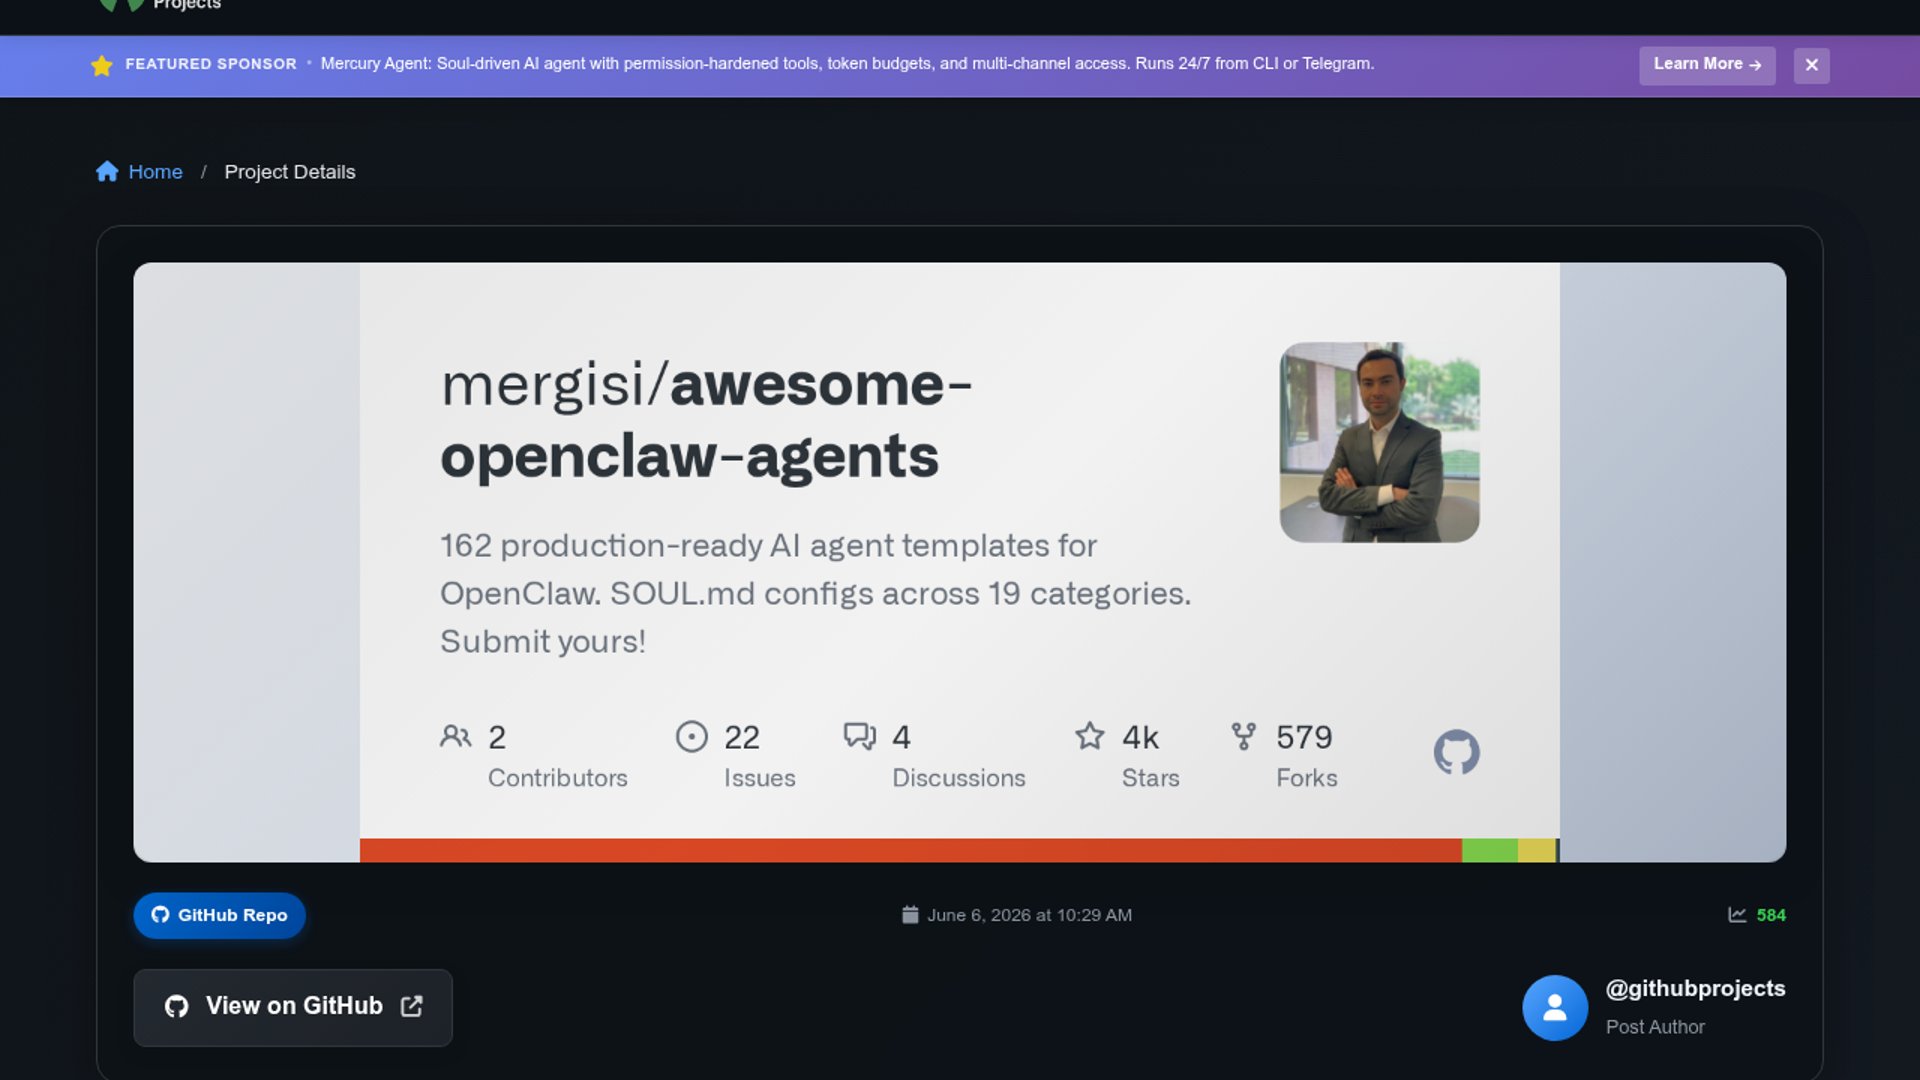Click the Post Author label
This screenshot has height=1080, width=1920.
point(1655,1027)
